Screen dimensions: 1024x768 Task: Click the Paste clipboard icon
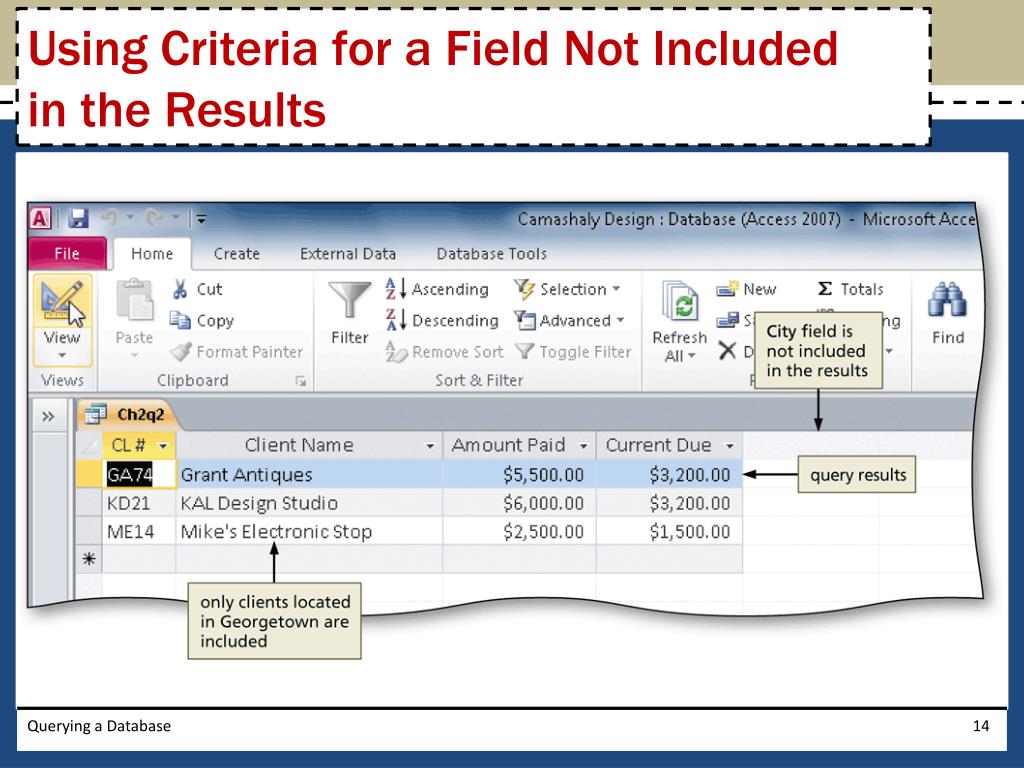click(135, 300)
